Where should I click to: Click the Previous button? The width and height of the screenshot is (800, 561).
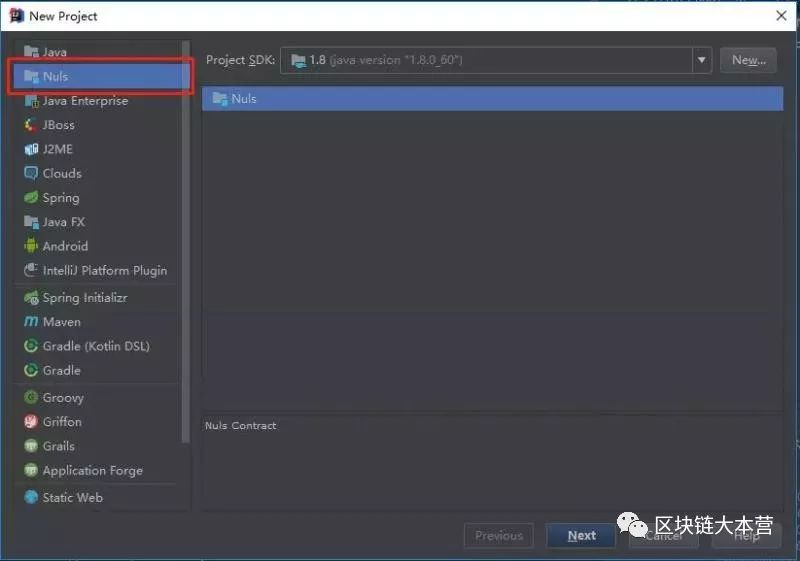pos(498,536)
